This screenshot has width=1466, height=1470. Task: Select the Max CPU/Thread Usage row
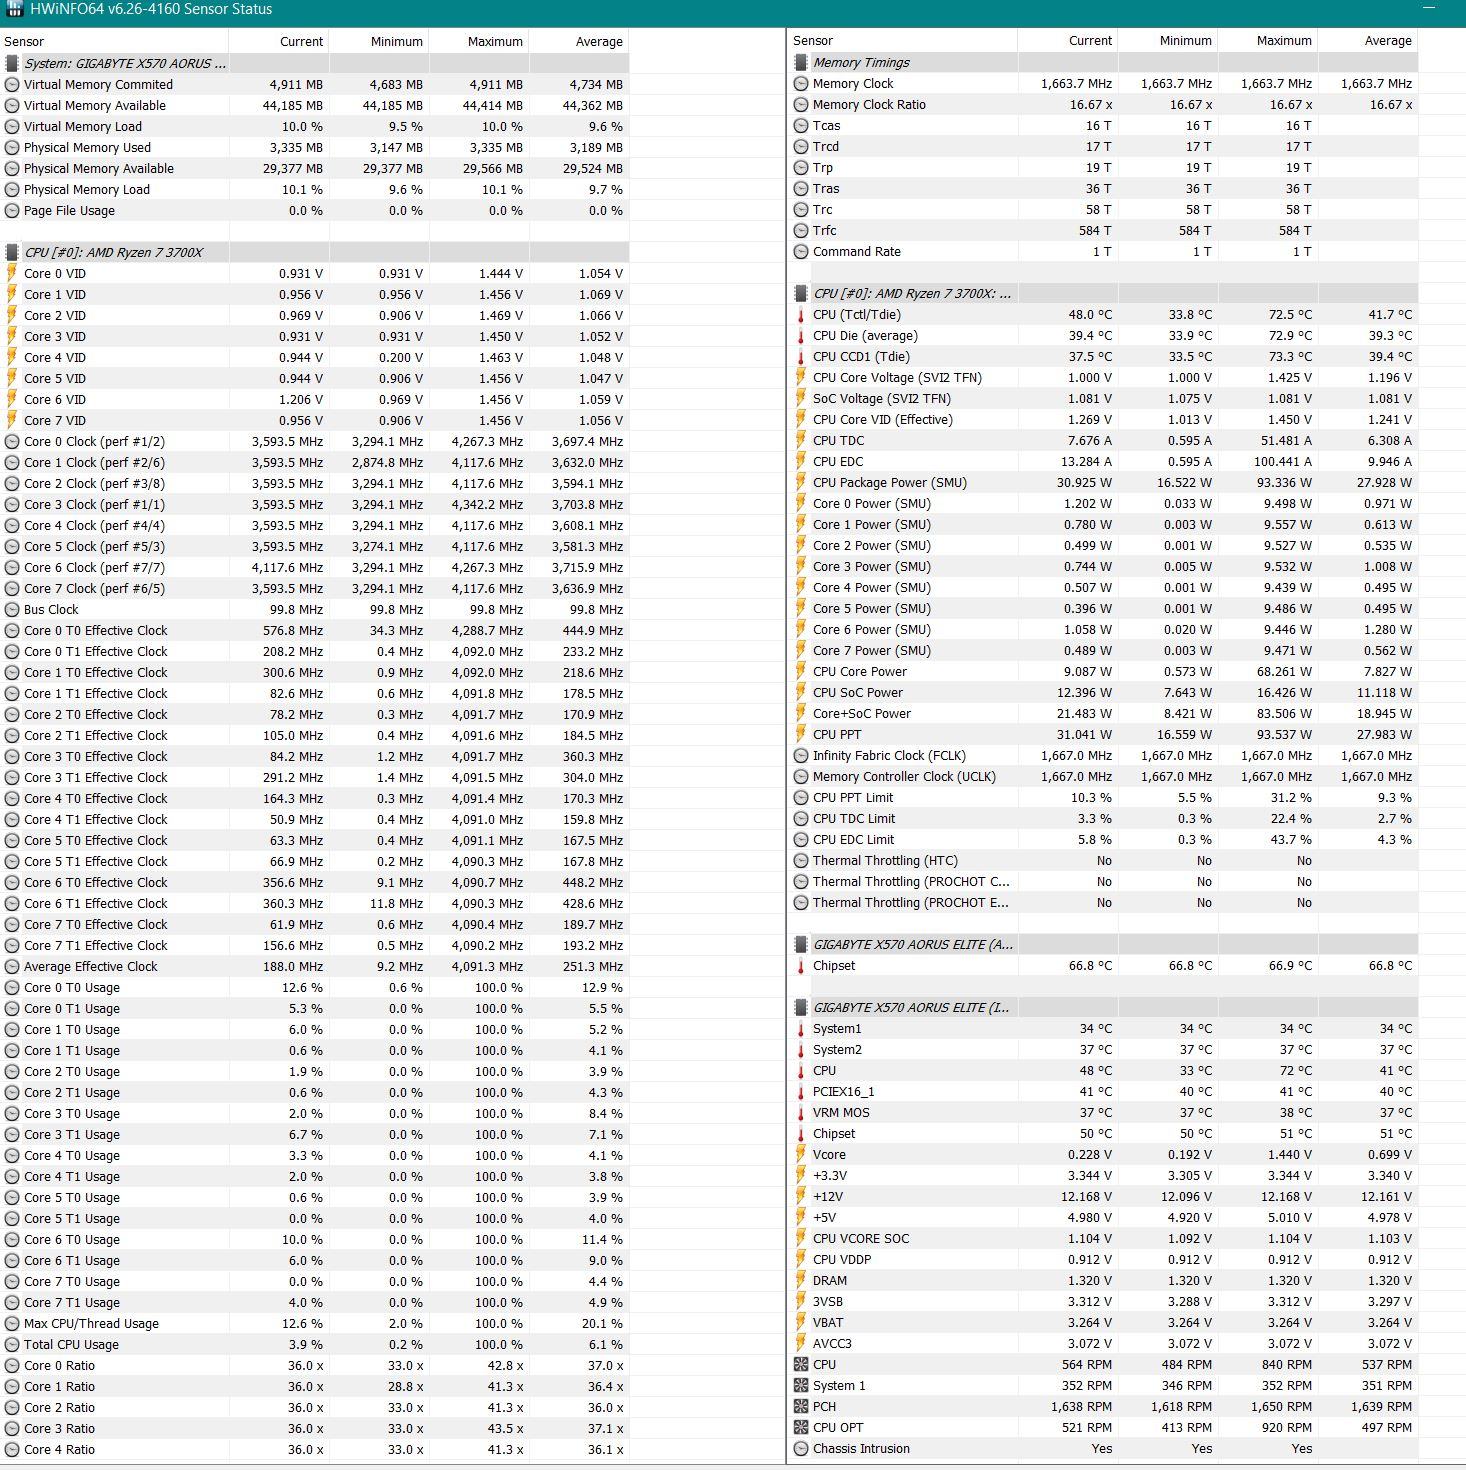[x=314, y=1323]
